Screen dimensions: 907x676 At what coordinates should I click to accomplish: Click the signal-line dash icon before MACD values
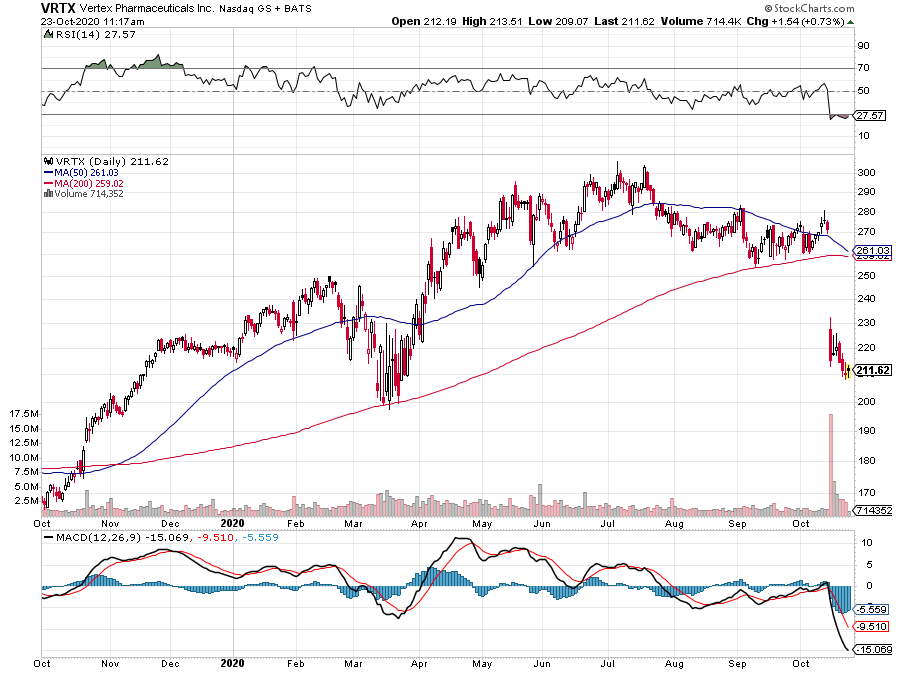point(47,537)
